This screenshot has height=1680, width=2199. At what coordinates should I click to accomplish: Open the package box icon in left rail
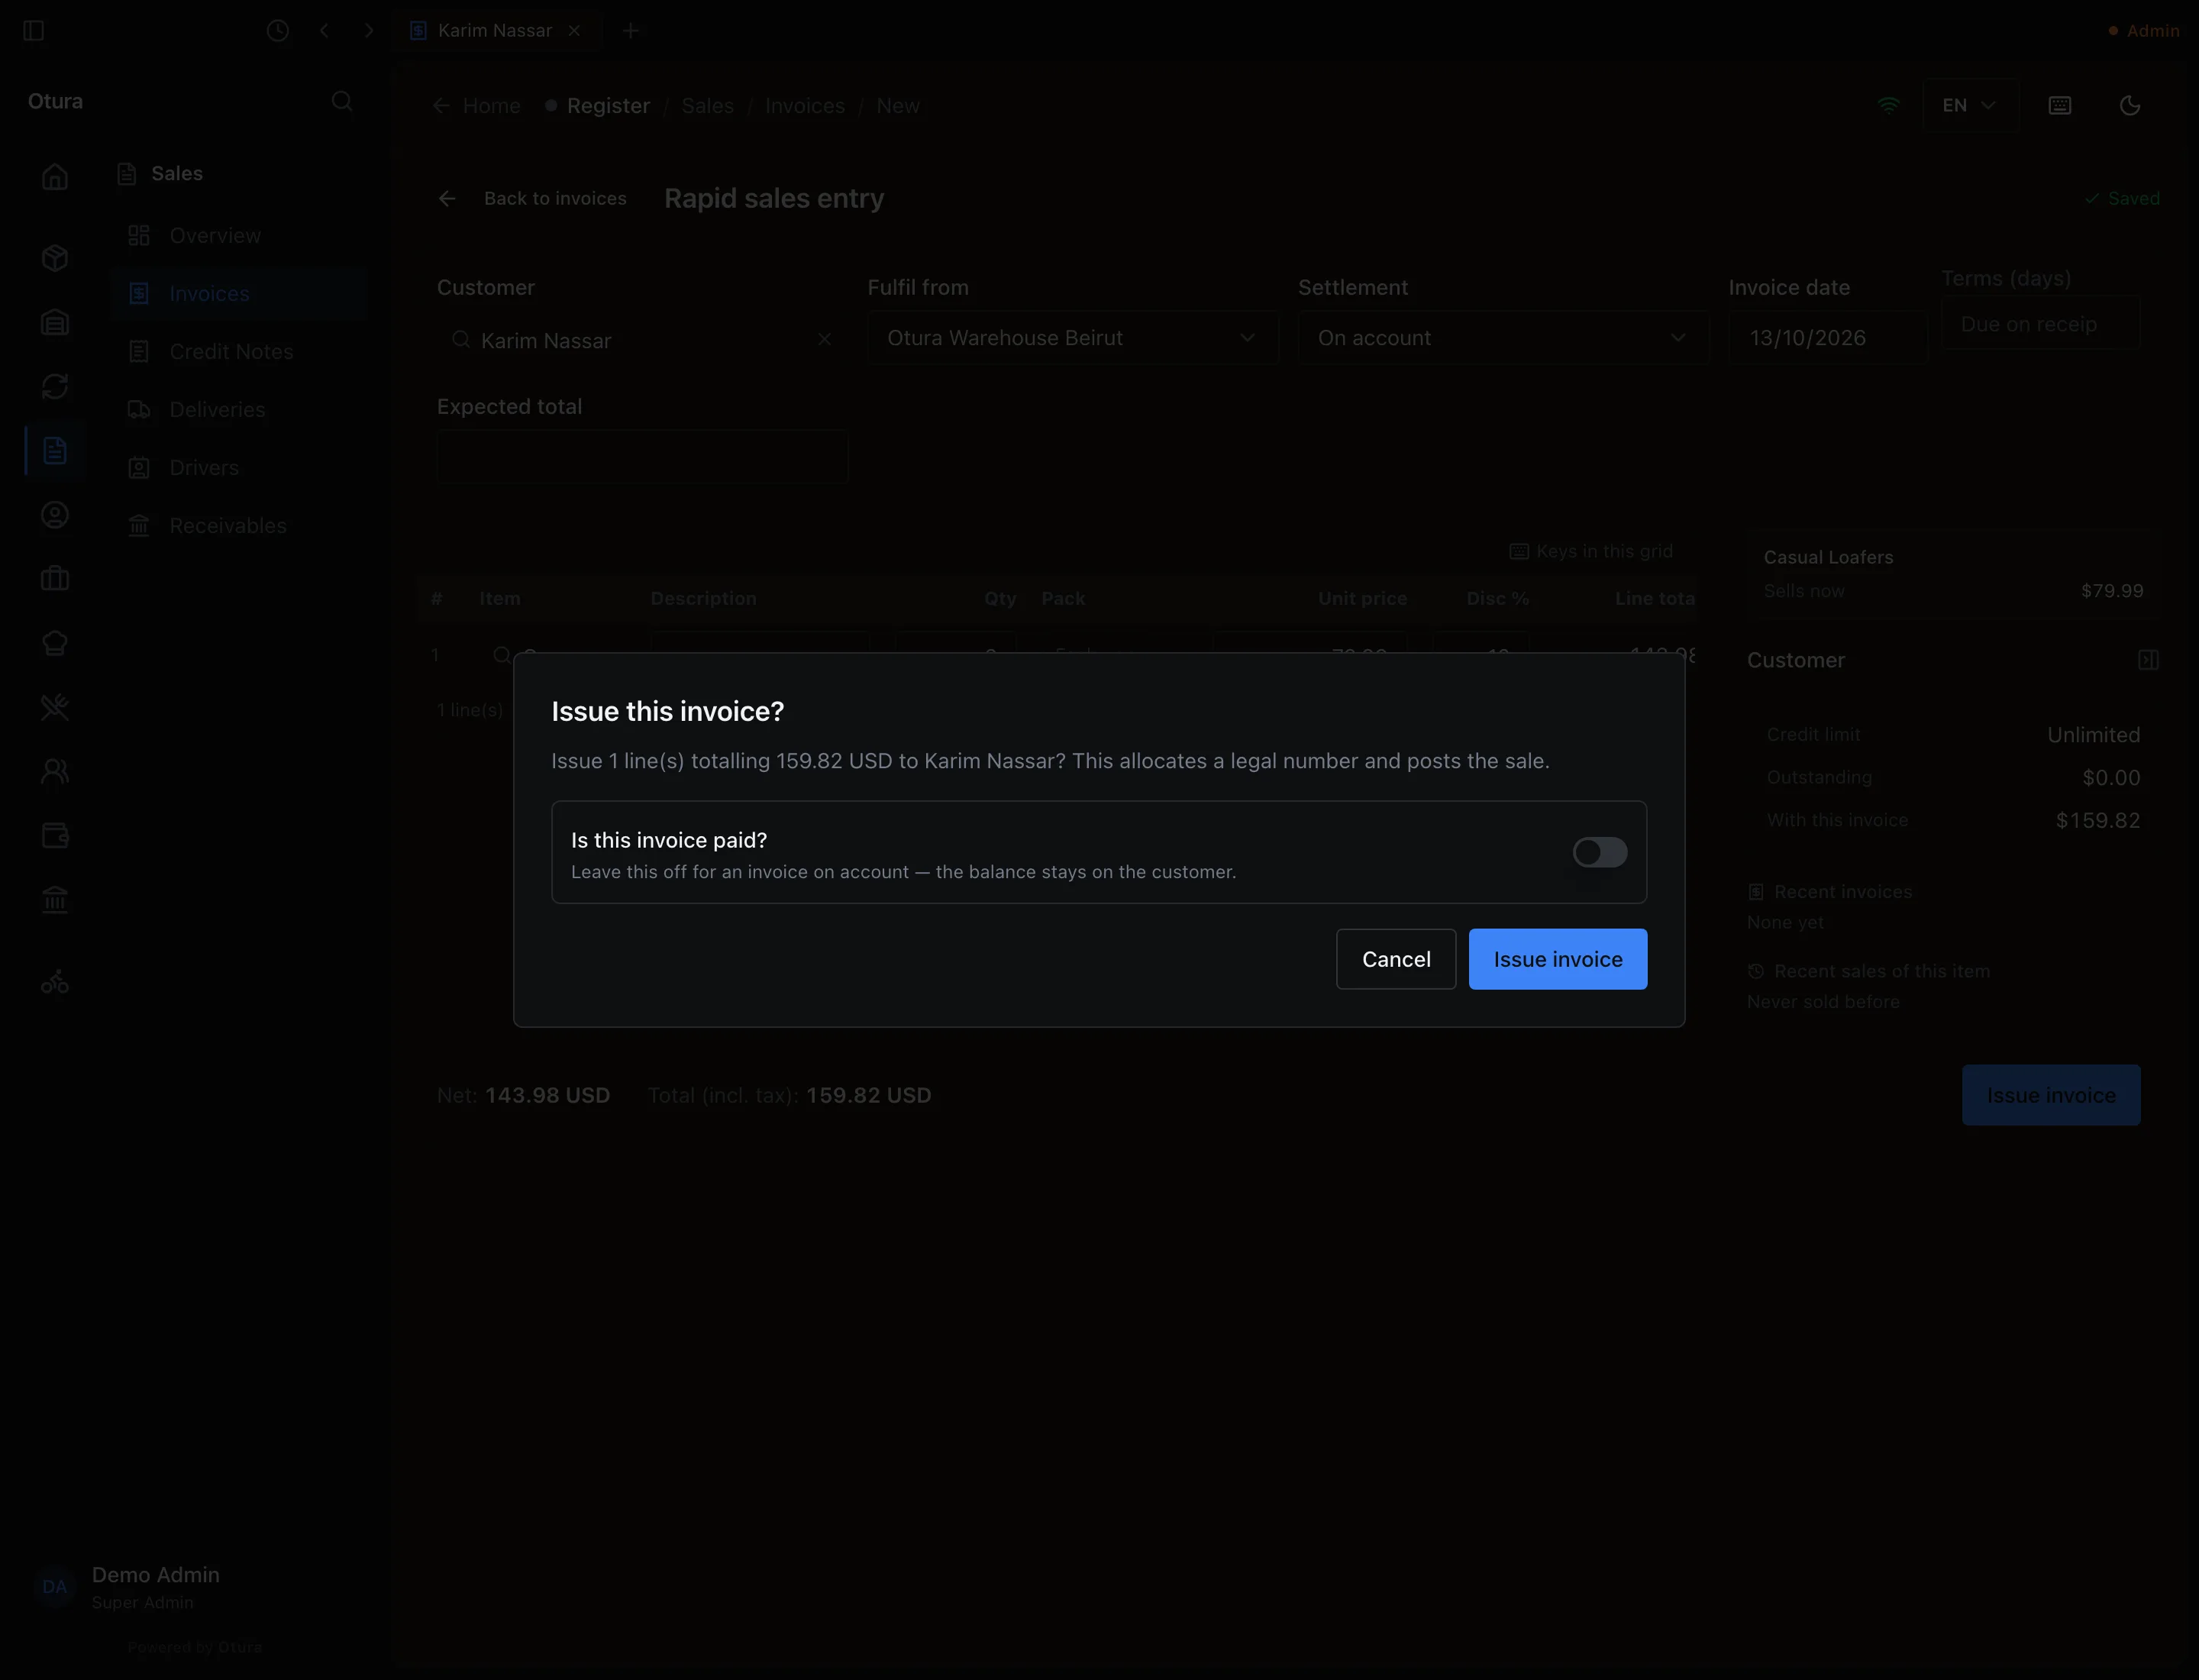pos(55,258)
